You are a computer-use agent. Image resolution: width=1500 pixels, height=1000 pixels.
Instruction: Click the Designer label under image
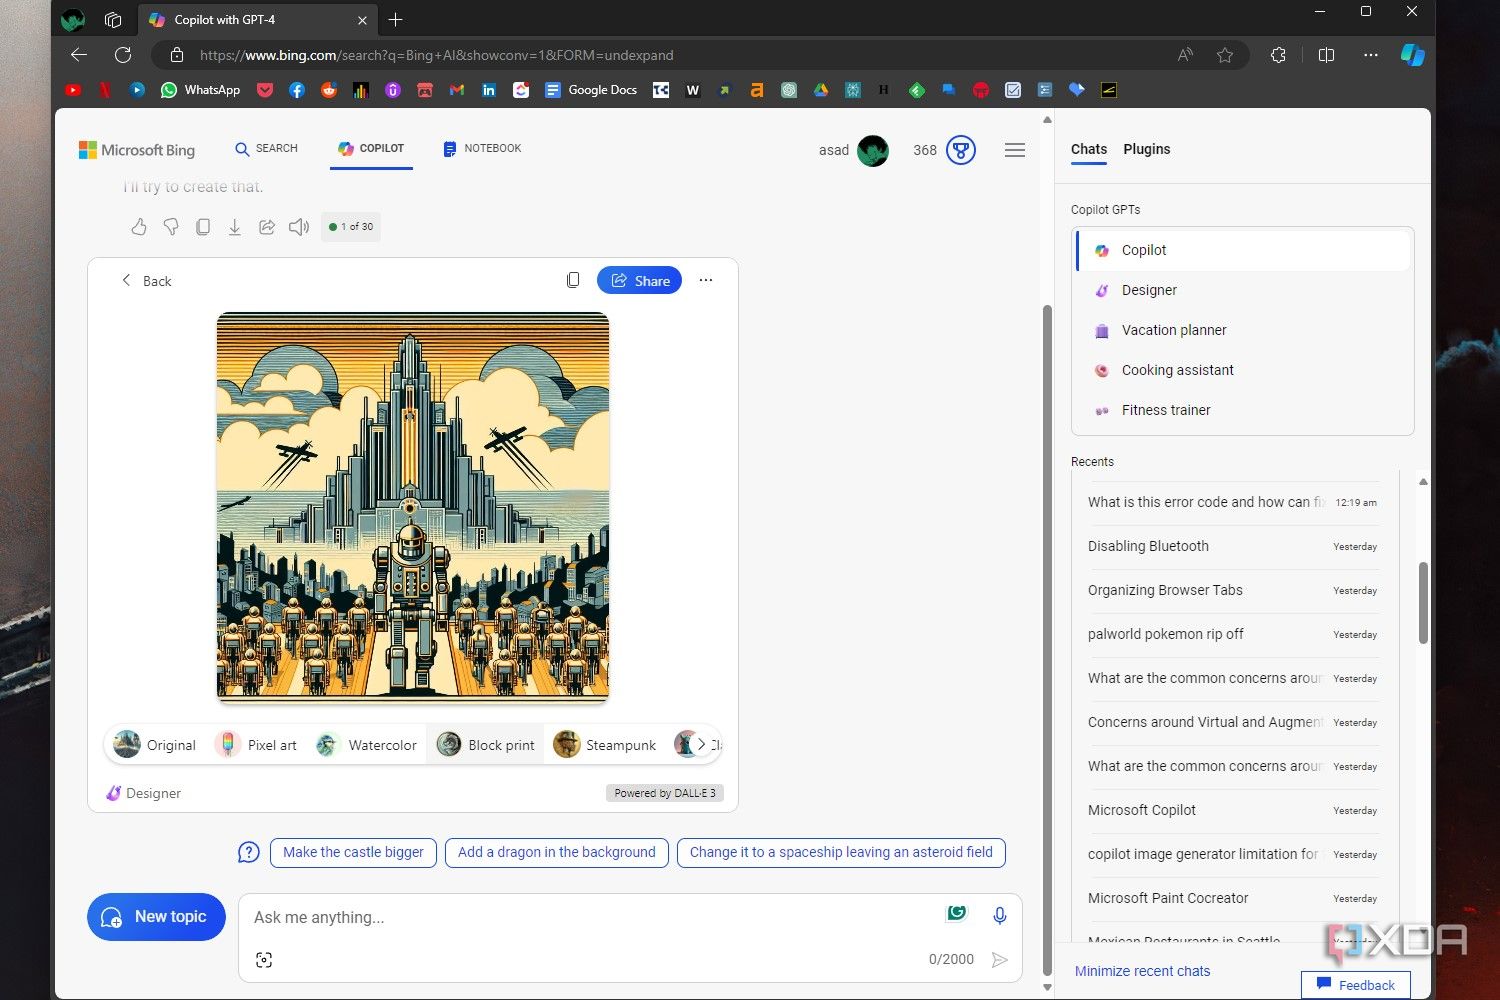[144, 793]
